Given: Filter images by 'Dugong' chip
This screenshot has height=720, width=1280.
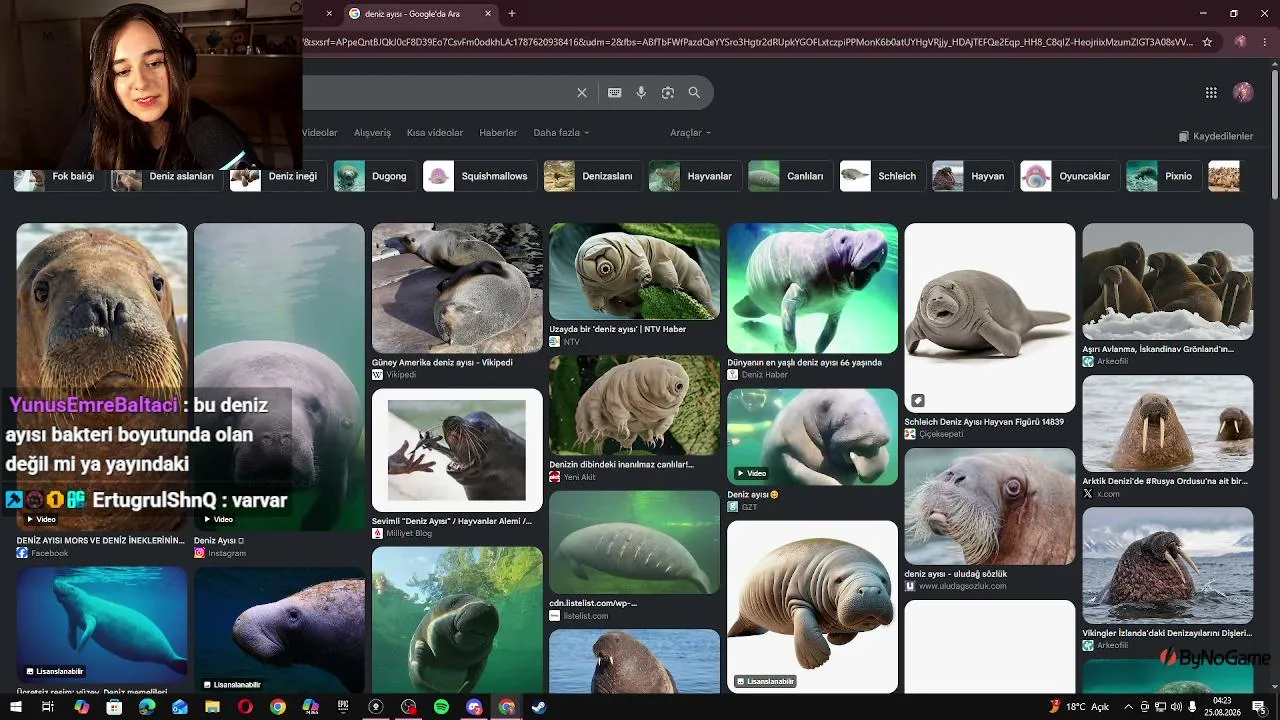Looking at the screenshot, I should pos(375,176).
